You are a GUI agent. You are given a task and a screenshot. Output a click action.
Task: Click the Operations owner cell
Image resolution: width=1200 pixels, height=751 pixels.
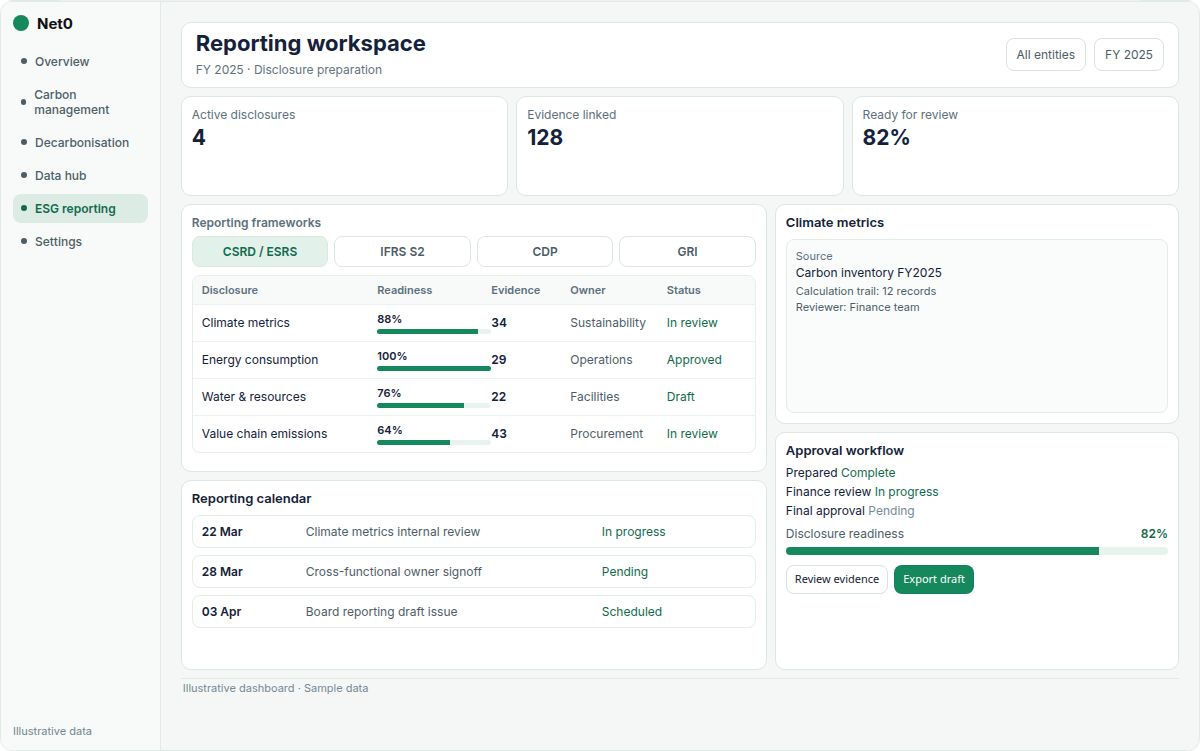[x=601, y=360]
